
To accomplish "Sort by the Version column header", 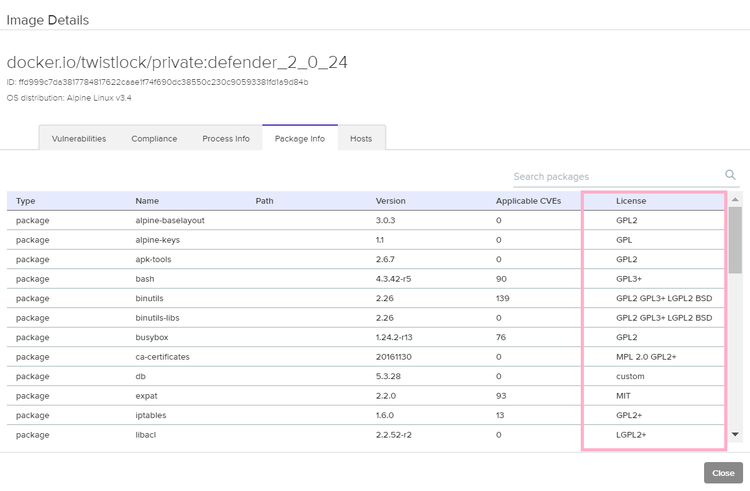I will [x=391, y=201].
